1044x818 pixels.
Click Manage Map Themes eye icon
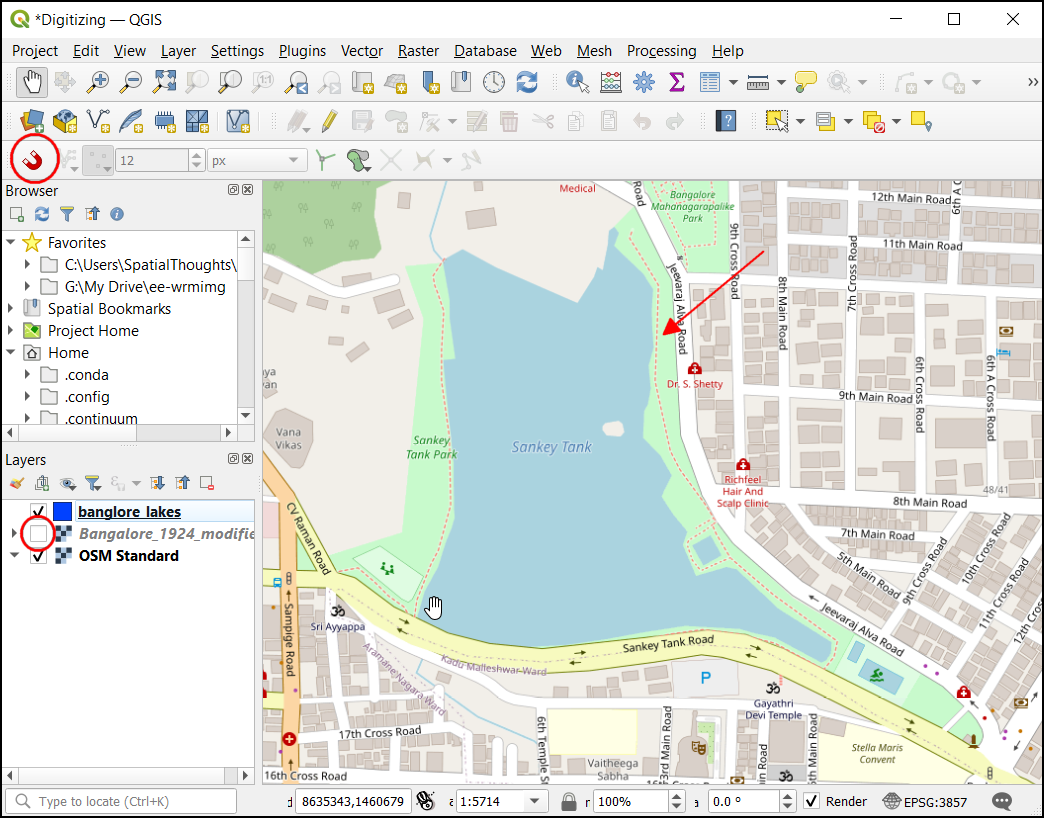click(x=67, y=483)
